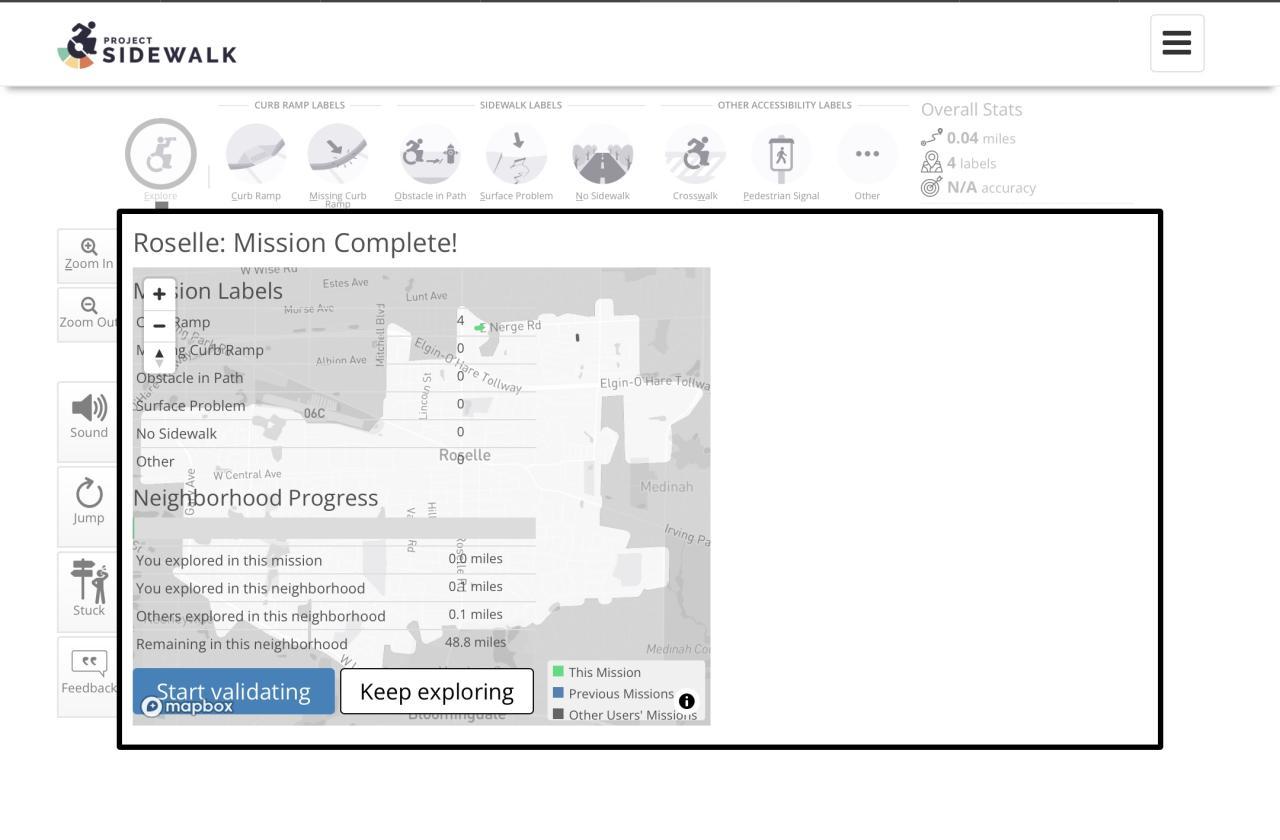
Task: Click the 4 labels overall stat
Action: (x=959, y=163)
